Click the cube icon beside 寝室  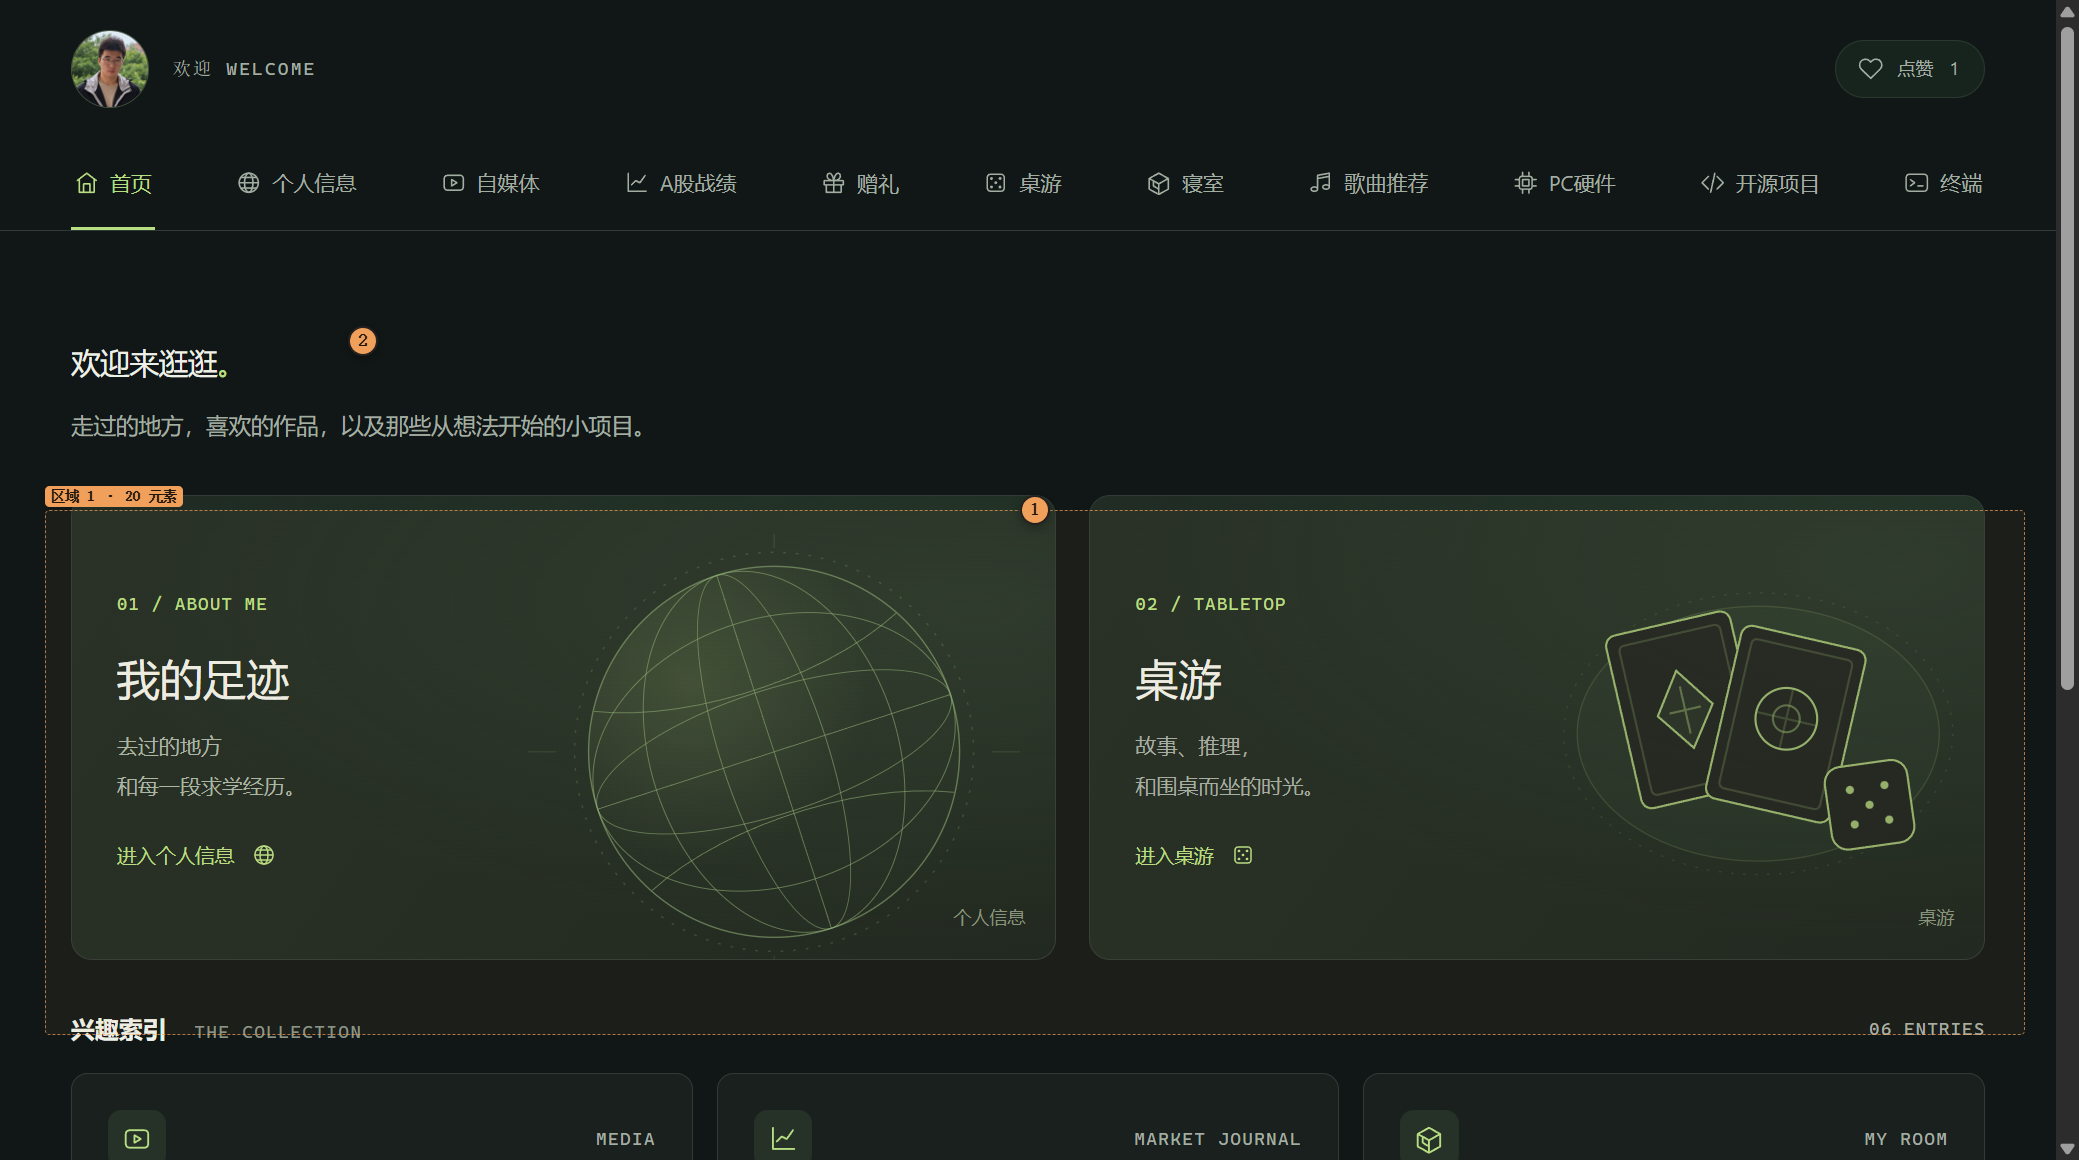(1159, 183)
